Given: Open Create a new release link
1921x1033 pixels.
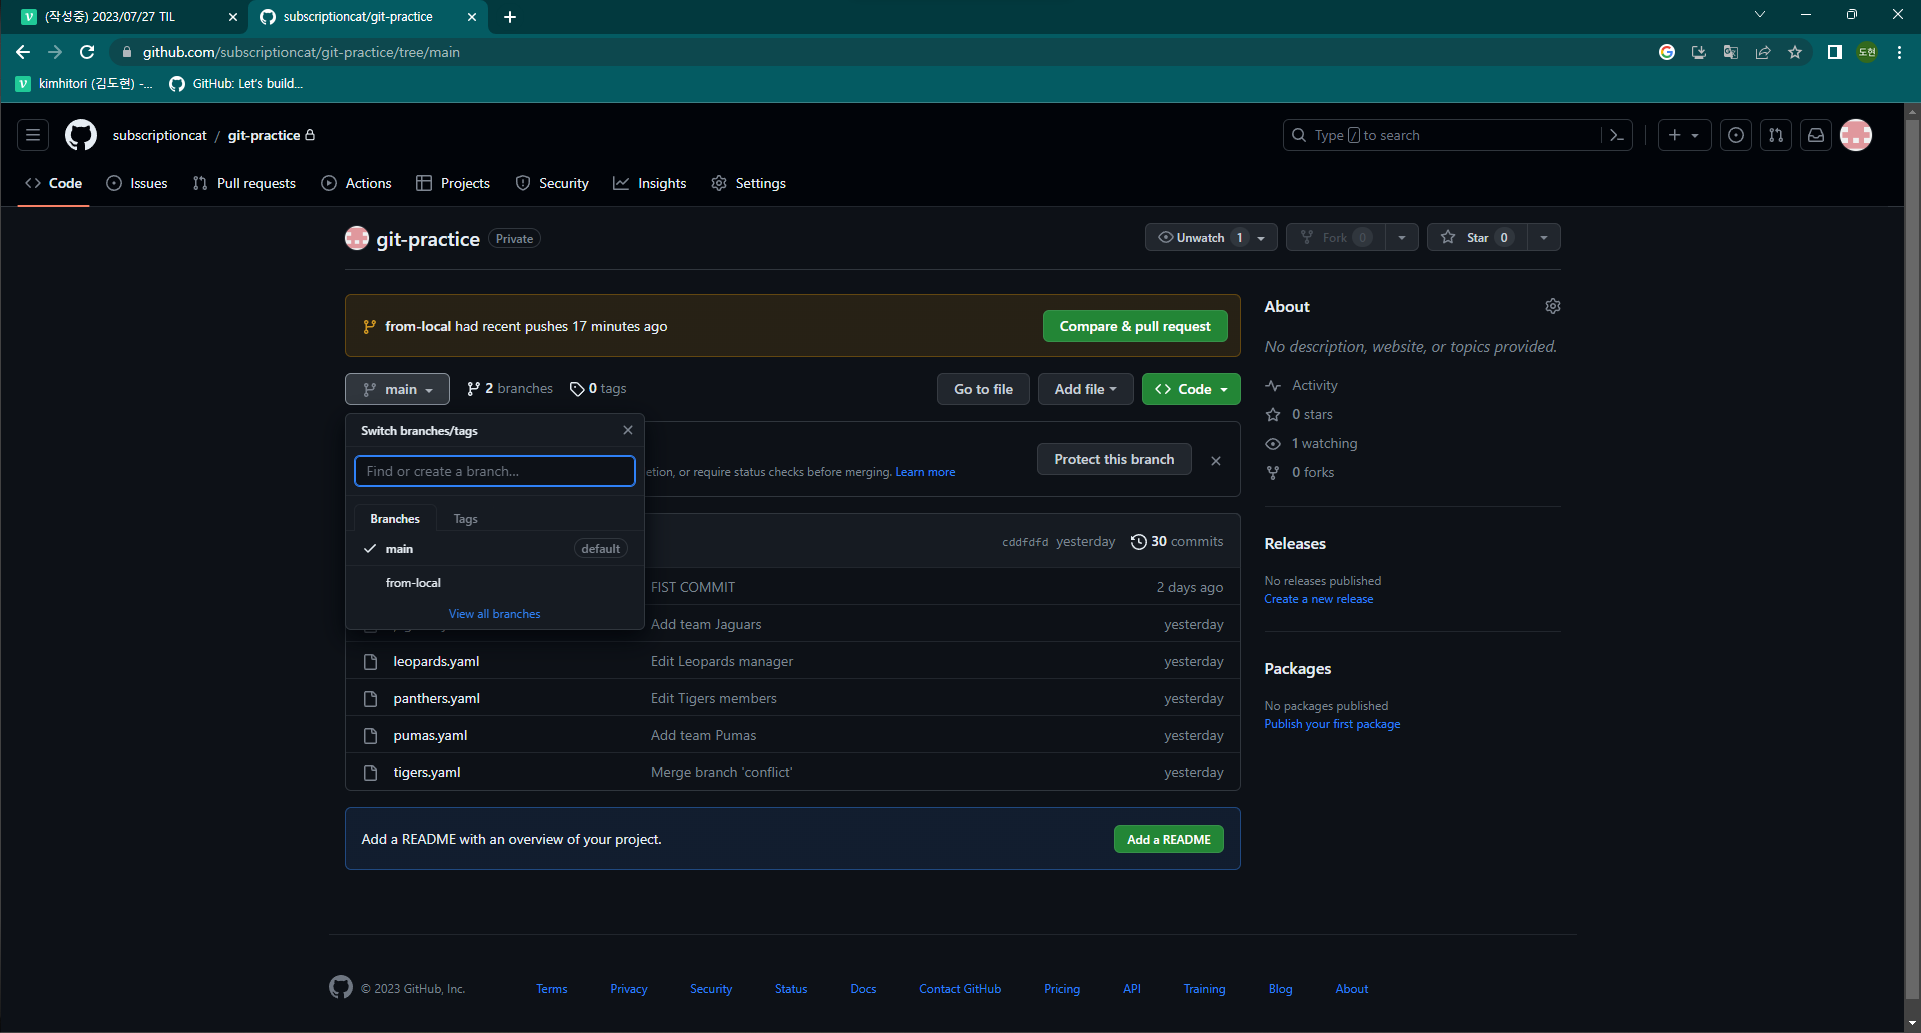Looking at the screenshot, I should 1318,599.
